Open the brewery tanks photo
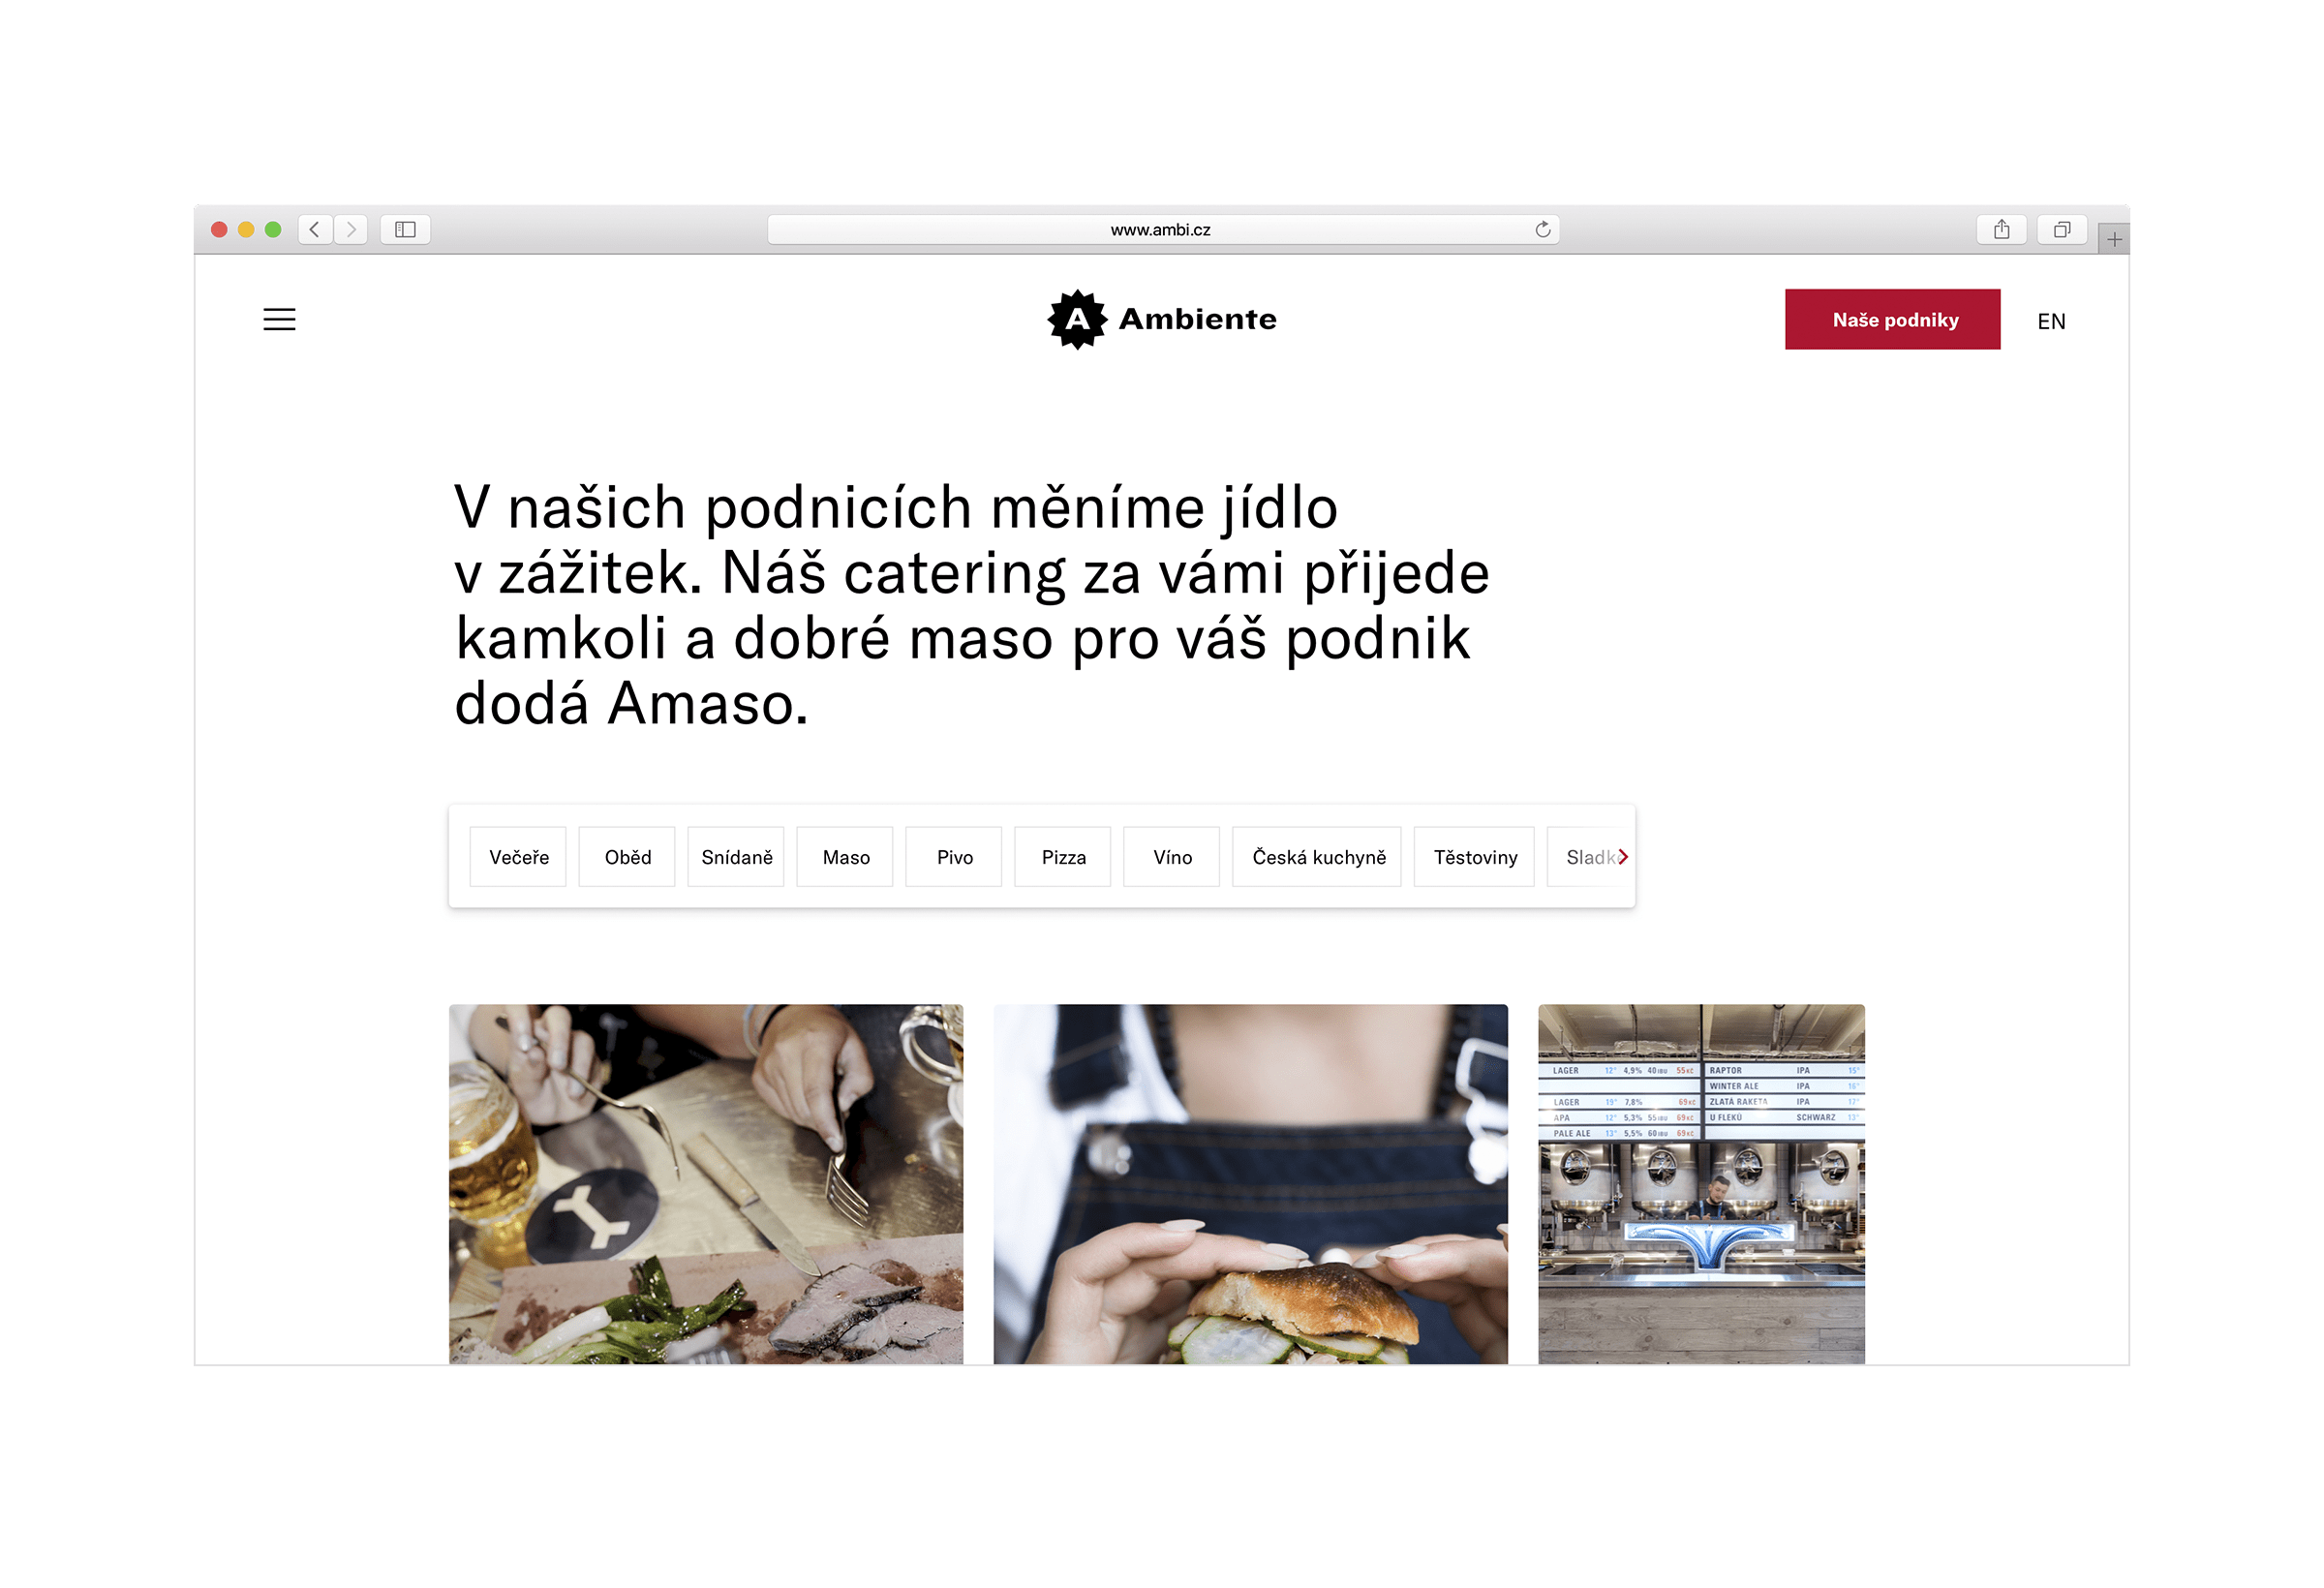2324x1588 pixels. coord(1701,1184)
